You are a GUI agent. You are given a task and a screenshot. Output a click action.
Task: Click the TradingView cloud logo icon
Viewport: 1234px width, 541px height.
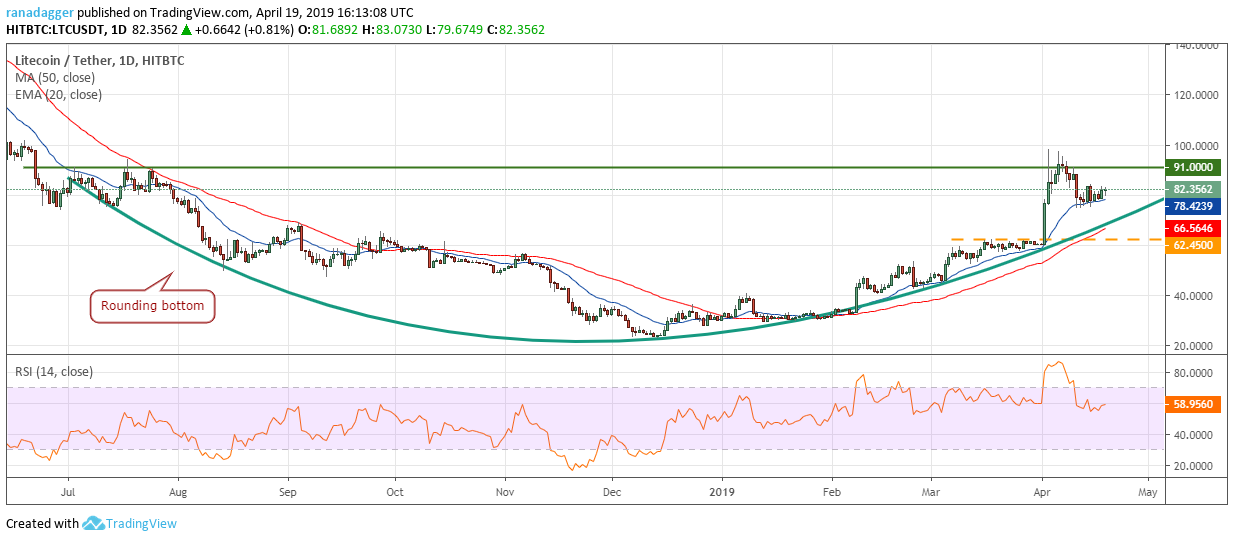click(x=94, y=523)
